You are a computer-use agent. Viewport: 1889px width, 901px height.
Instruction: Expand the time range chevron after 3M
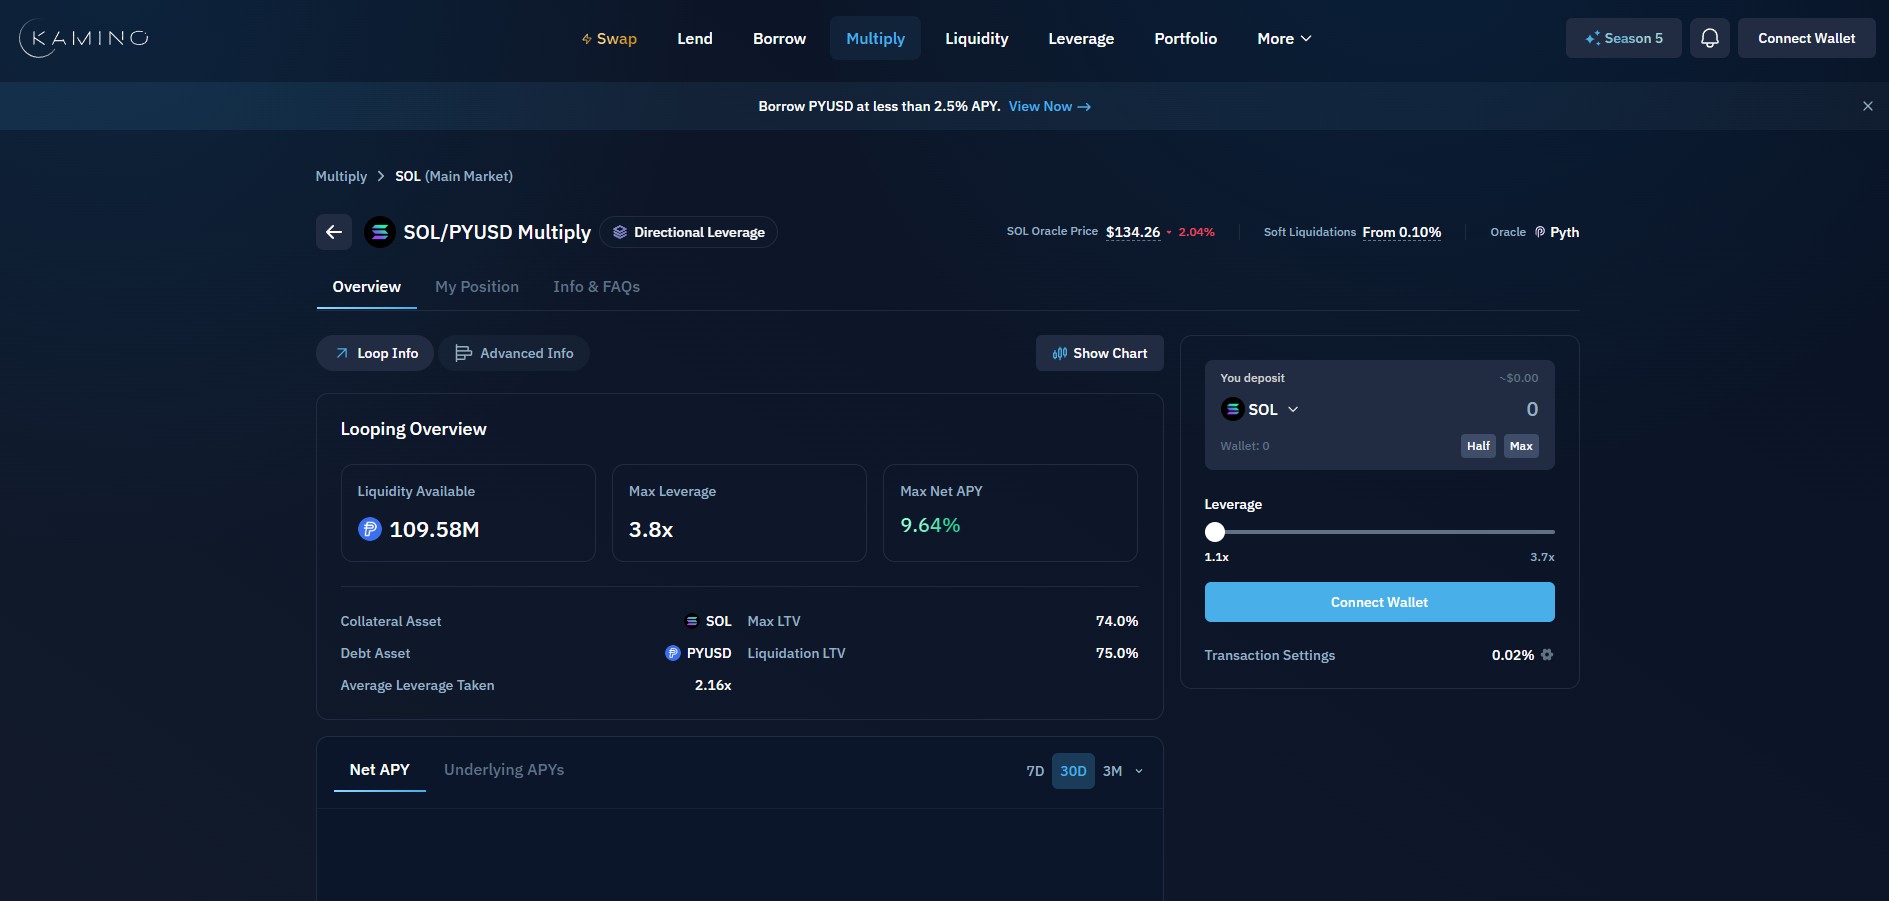coord(1139,771)
